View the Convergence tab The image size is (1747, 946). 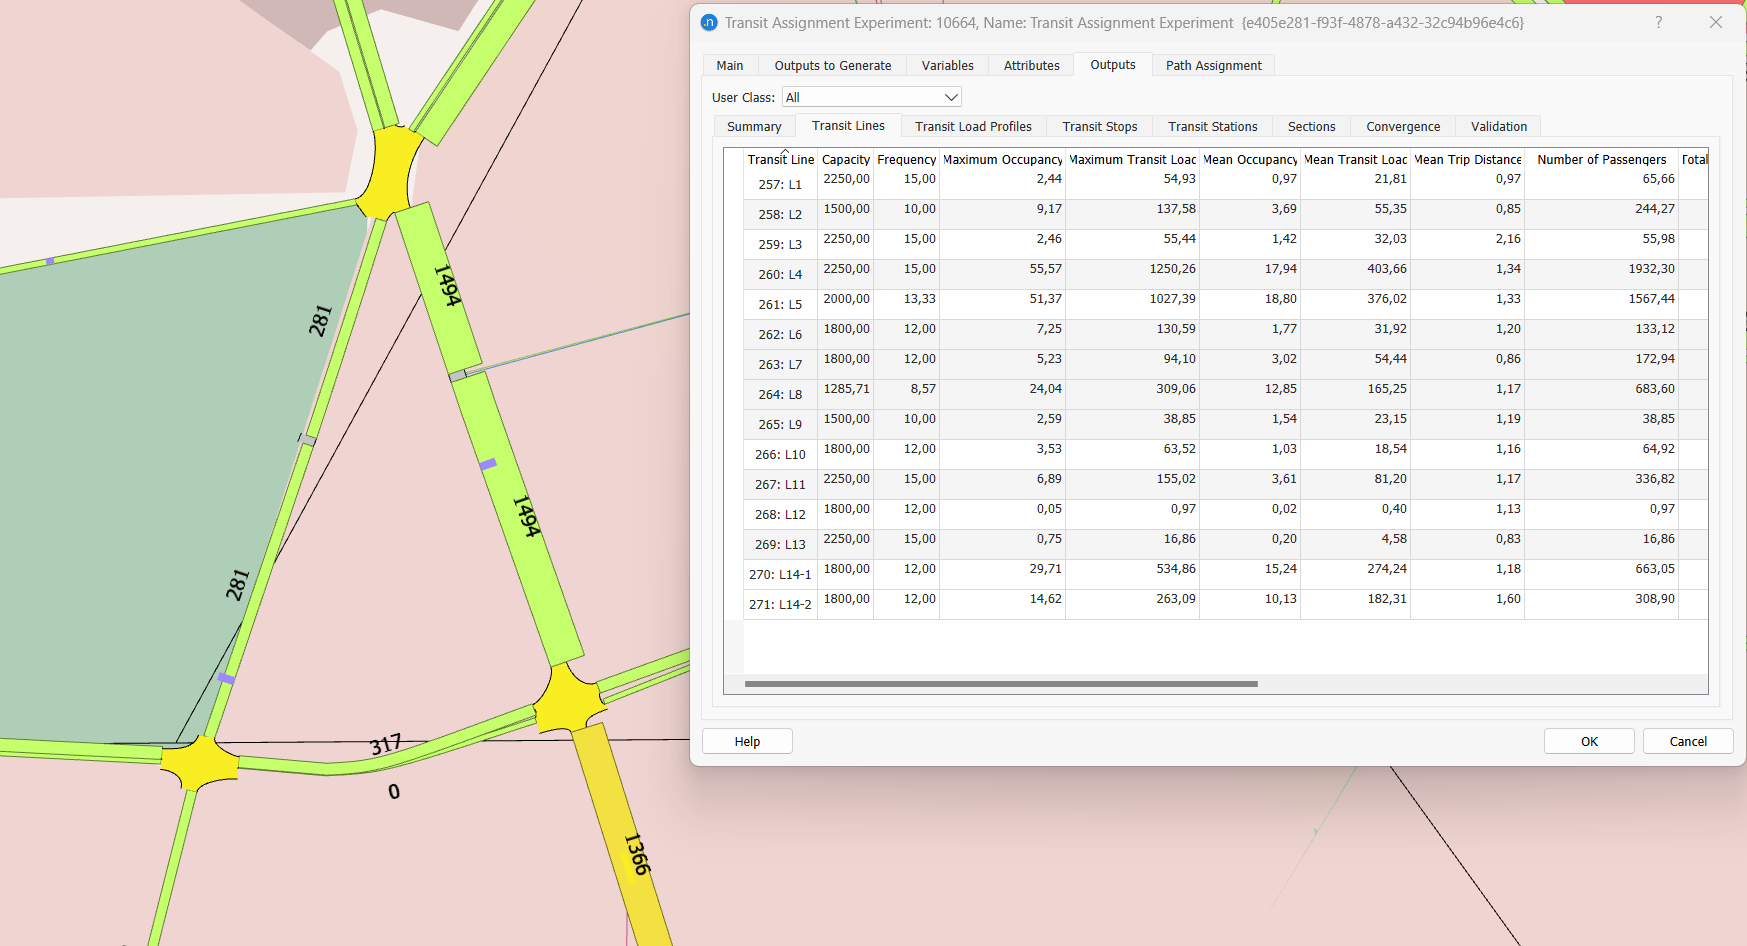1403,126
